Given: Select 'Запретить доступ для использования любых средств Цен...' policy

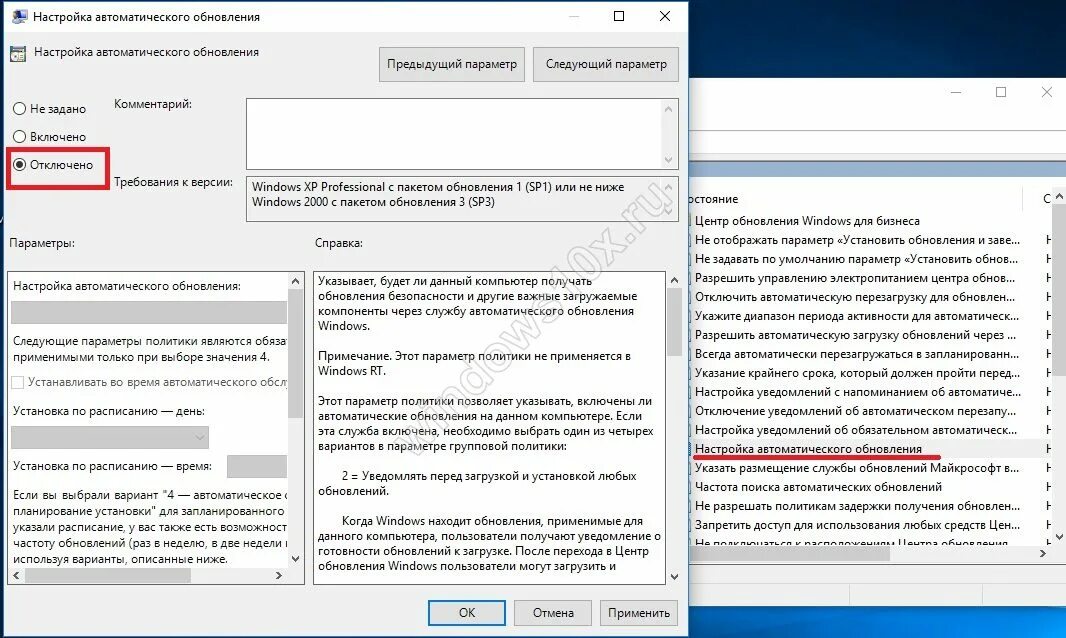Looking at the screenshot, I should point(857,525).
